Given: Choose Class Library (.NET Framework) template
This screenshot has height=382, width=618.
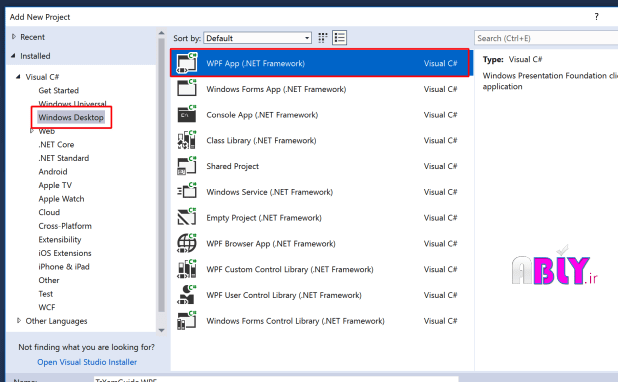Looking at the screenshot, I should point(261,140).
